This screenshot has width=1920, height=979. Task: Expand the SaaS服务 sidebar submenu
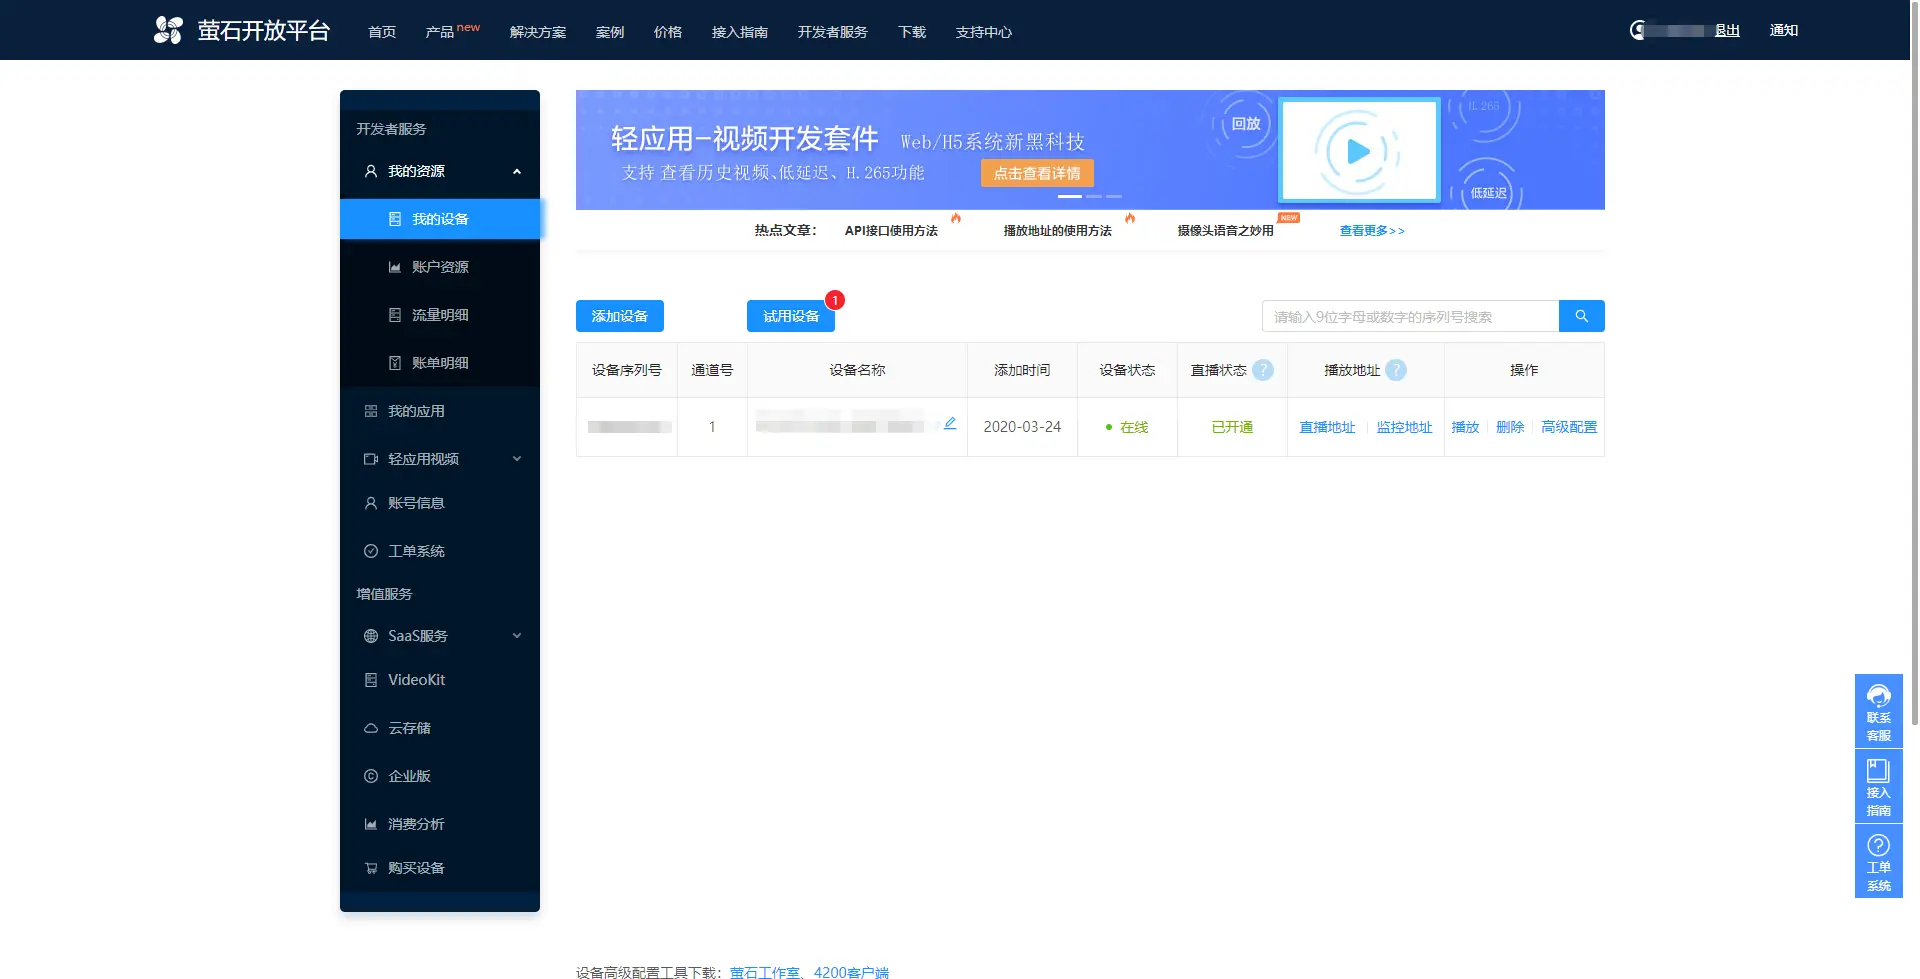pos(517,636)
